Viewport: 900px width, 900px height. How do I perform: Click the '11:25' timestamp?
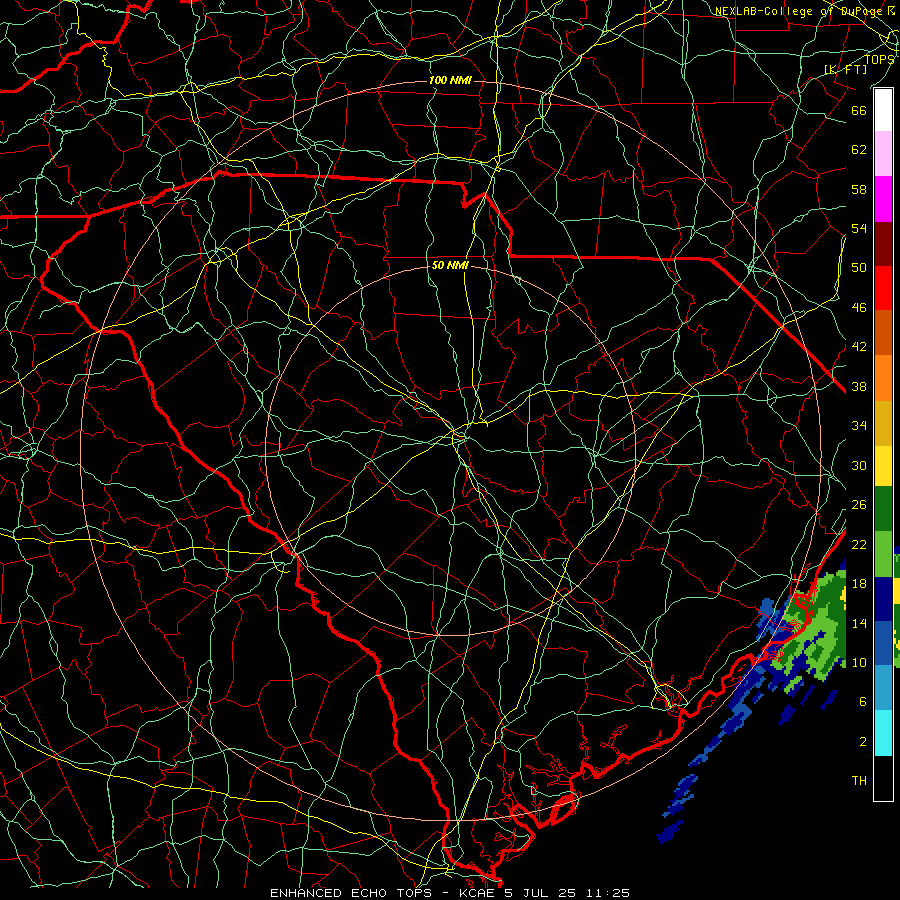pyautogui.click(x=608, y=893)
